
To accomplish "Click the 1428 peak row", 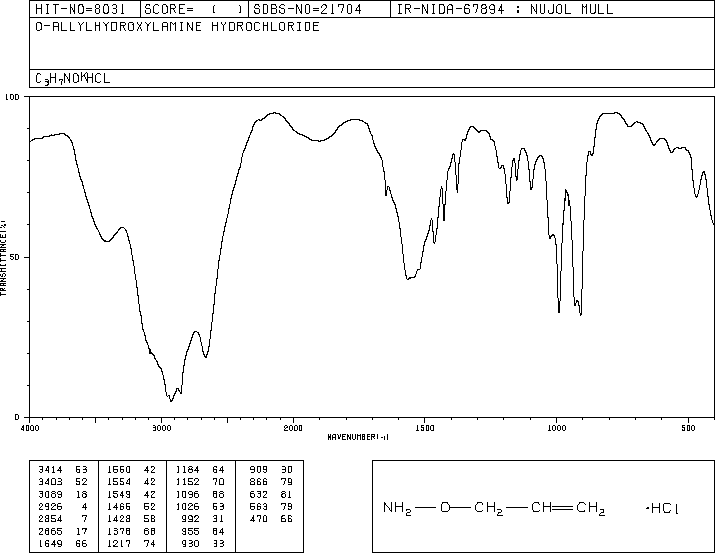I will pos(131,519).
